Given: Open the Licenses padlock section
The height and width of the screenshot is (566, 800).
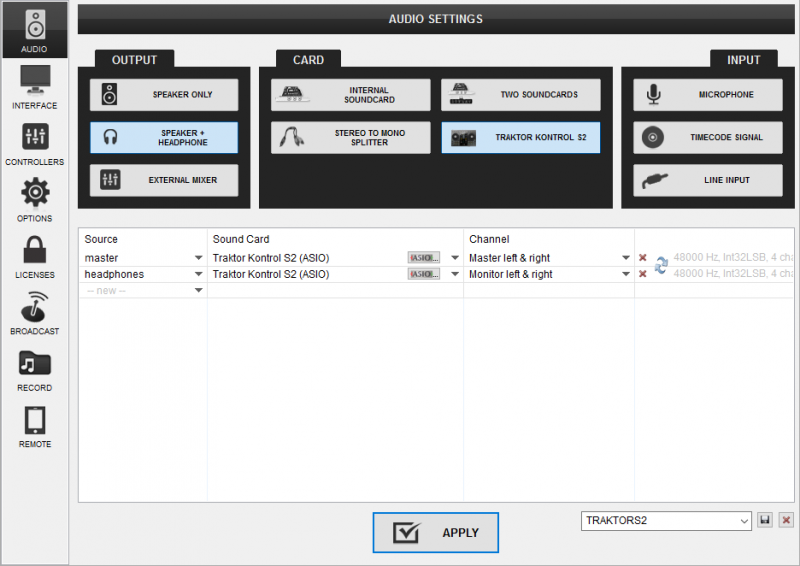Looking at the screenshot, I should pyautogui.click(x=34, y=256).
